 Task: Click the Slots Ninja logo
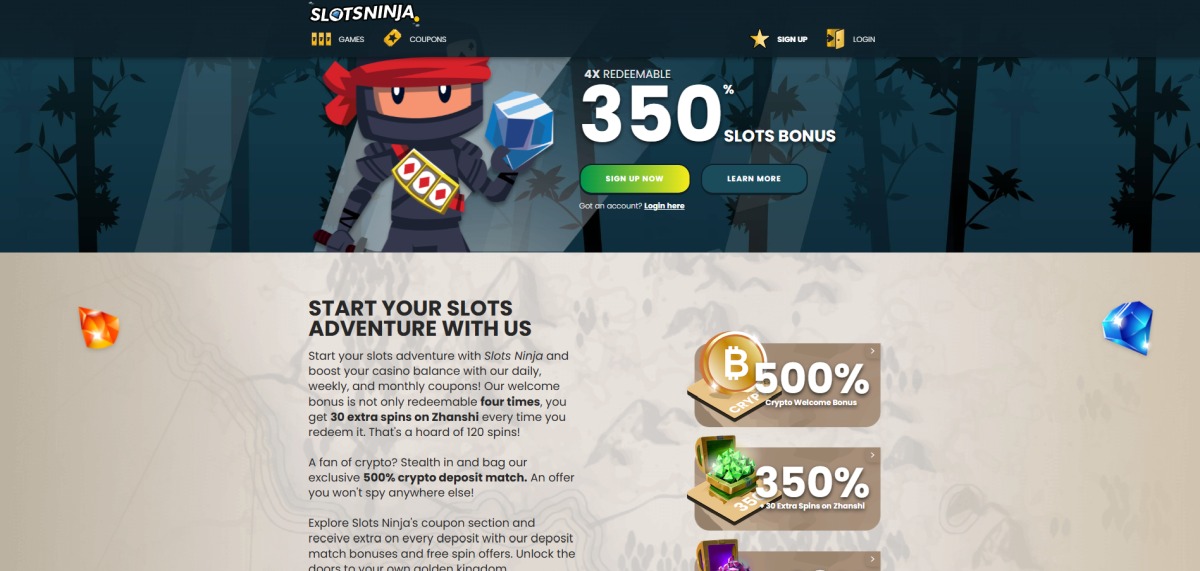point(364,13)
